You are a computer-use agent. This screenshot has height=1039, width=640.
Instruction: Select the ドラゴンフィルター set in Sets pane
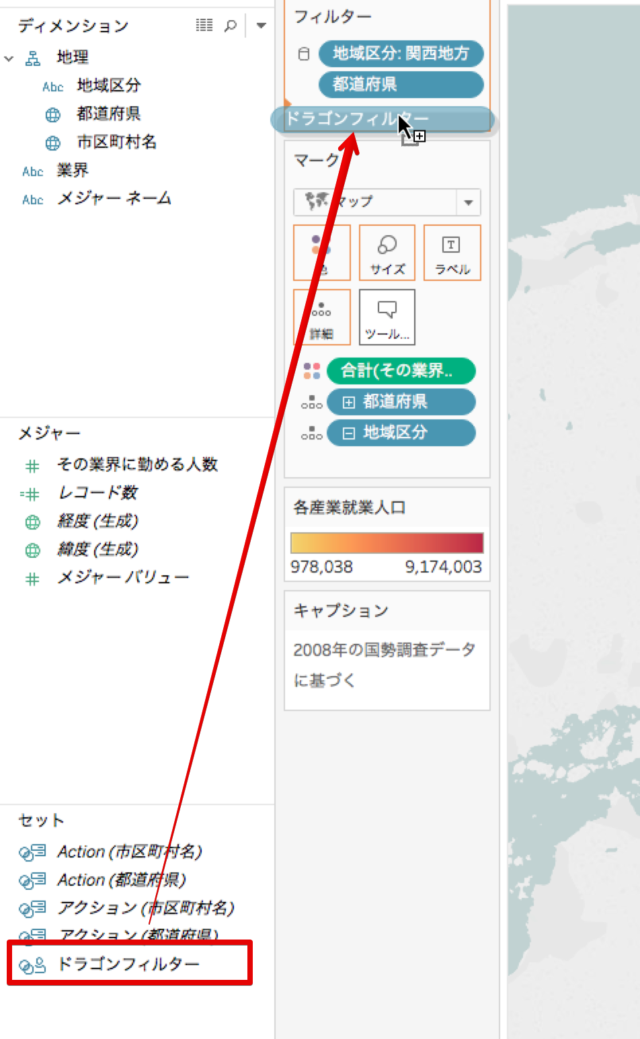(129, 963)
